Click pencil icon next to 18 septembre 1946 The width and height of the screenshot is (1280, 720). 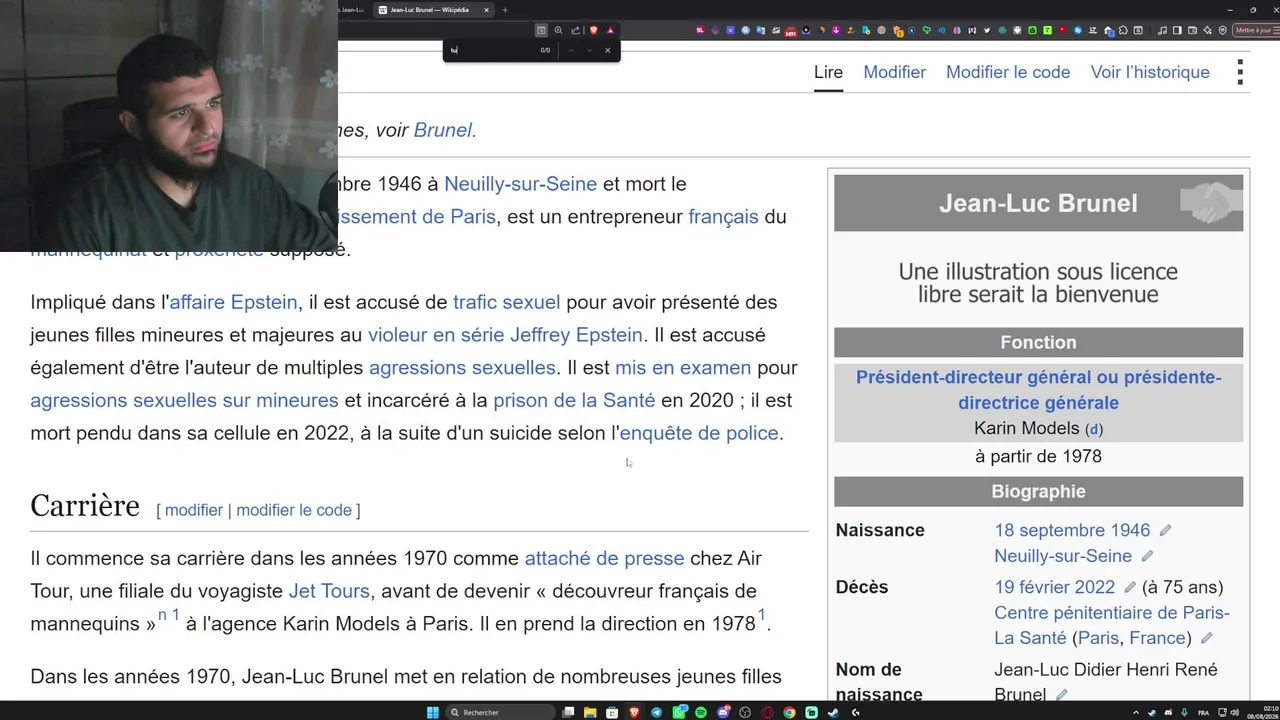point(1165,530)
